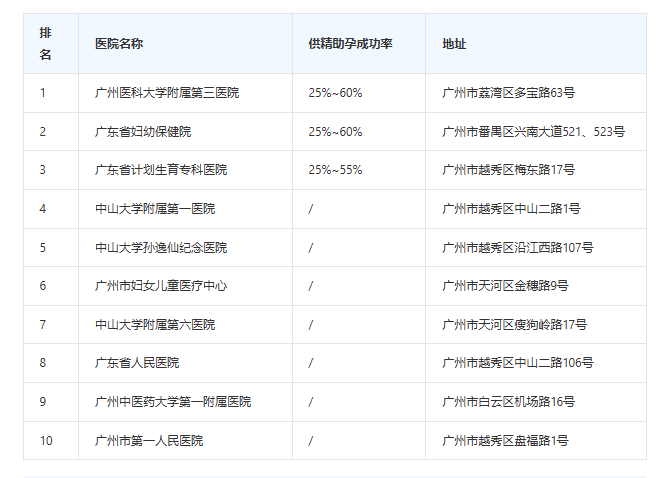Click the 25%~55% success rate cell

point(335,170)
